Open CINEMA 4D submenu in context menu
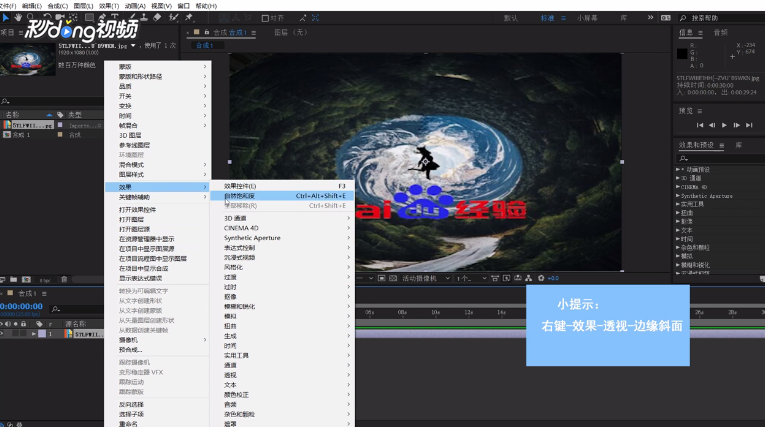 tap(282, 228)
